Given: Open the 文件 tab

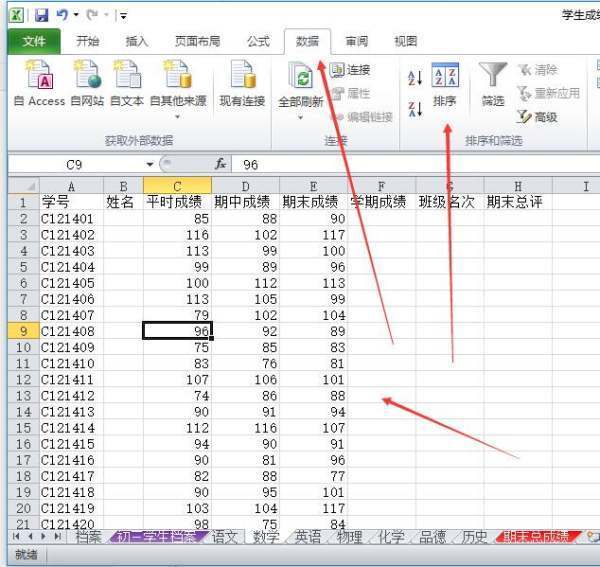Looking at the screenshot, I should tap(34, 41).
